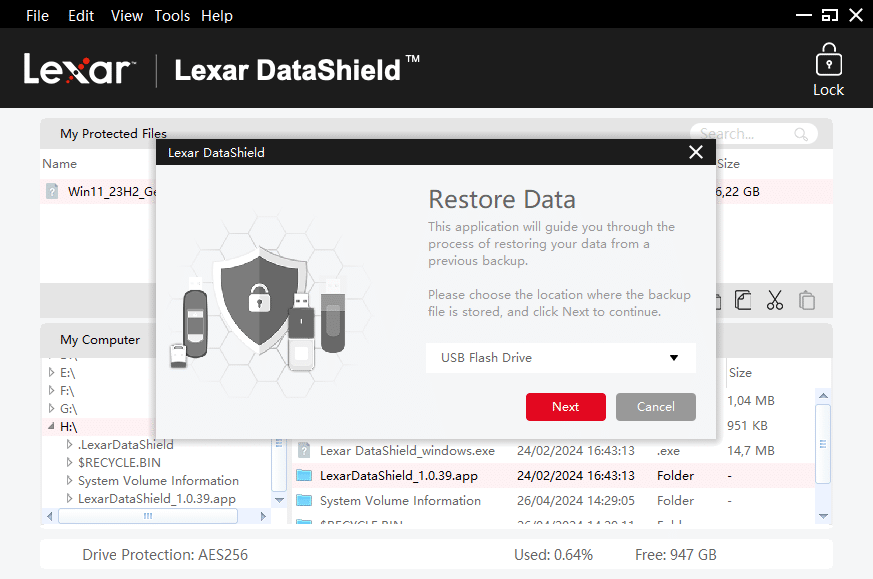Click the Lock padlock icon
Viewport: 873px width, 579px height.
click(x=828, y=61)
